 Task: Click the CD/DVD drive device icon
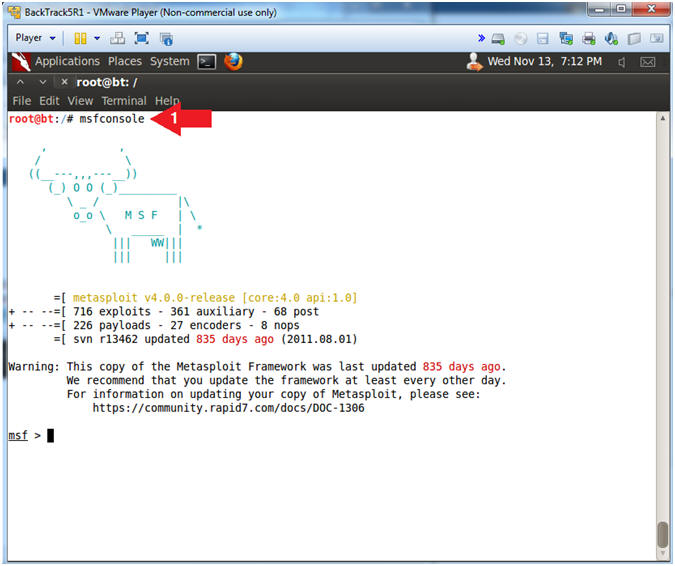pyautogui.click(x=520, y=39)
